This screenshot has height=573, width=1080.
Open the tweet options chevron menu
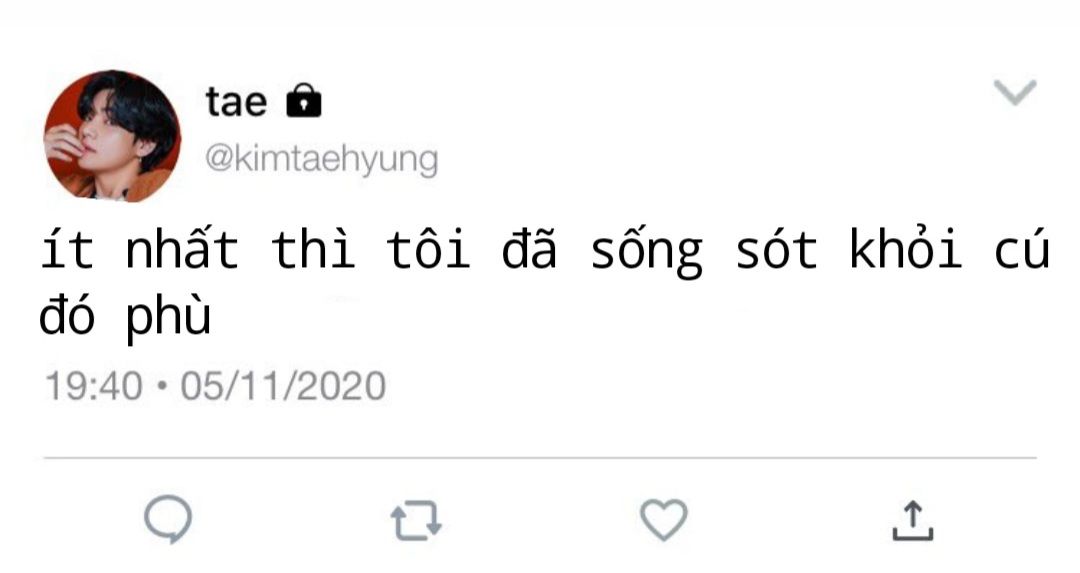pos(1015,92)
